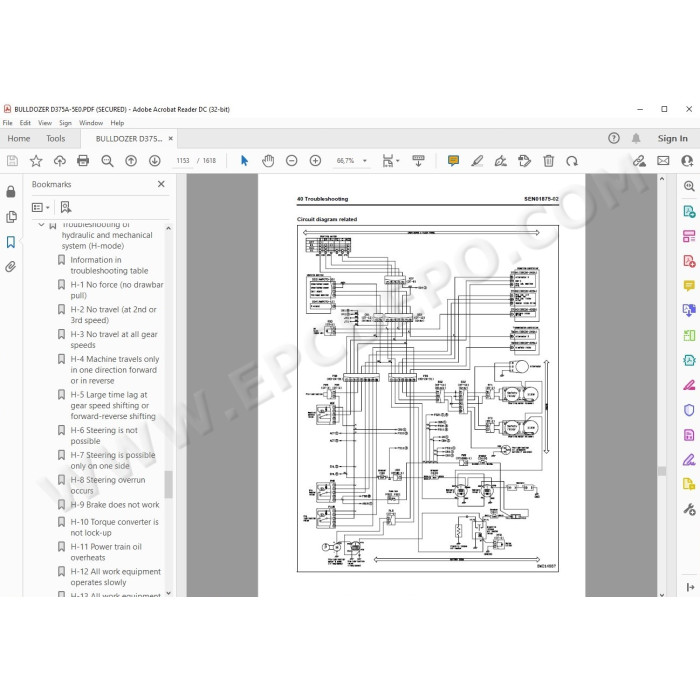The width and height of the screenshot is (700, 700).
Task: Open the page thumbnails panel
Action: pos(11,217)
